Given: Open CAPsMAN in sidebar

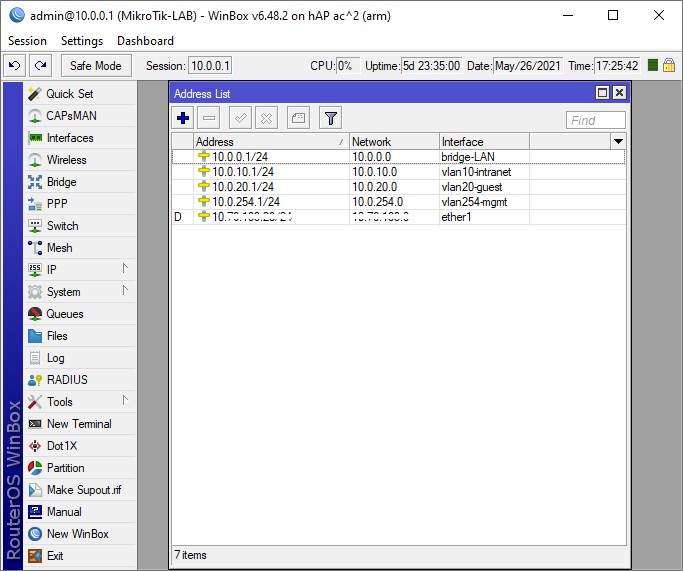Looking at the screenshot, I should click(80, 116).
